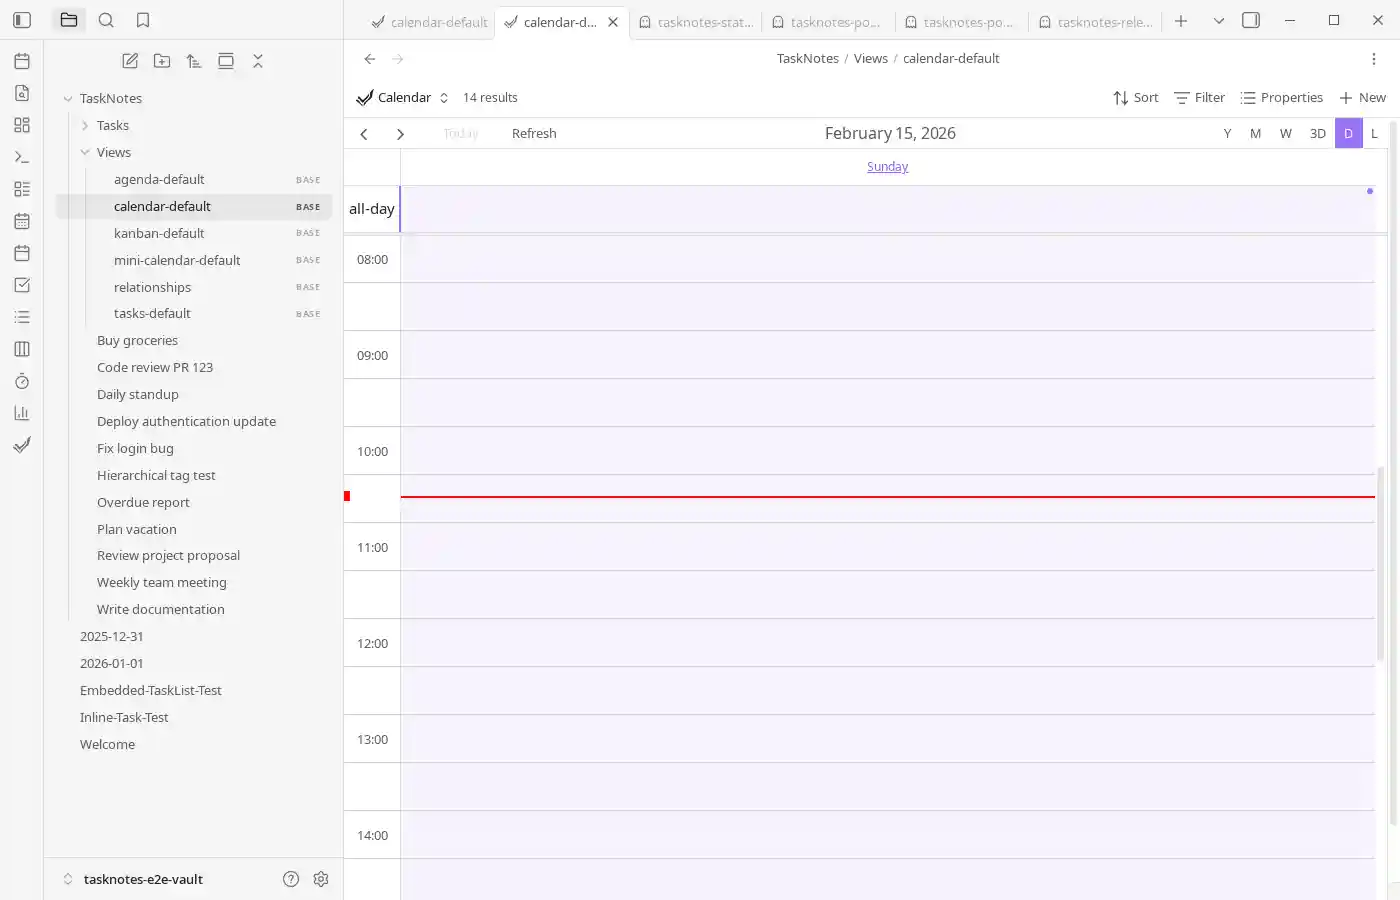Screen dimensions: 1400x900
Task: Click the new folder icon
Action: tap(162, 61)
